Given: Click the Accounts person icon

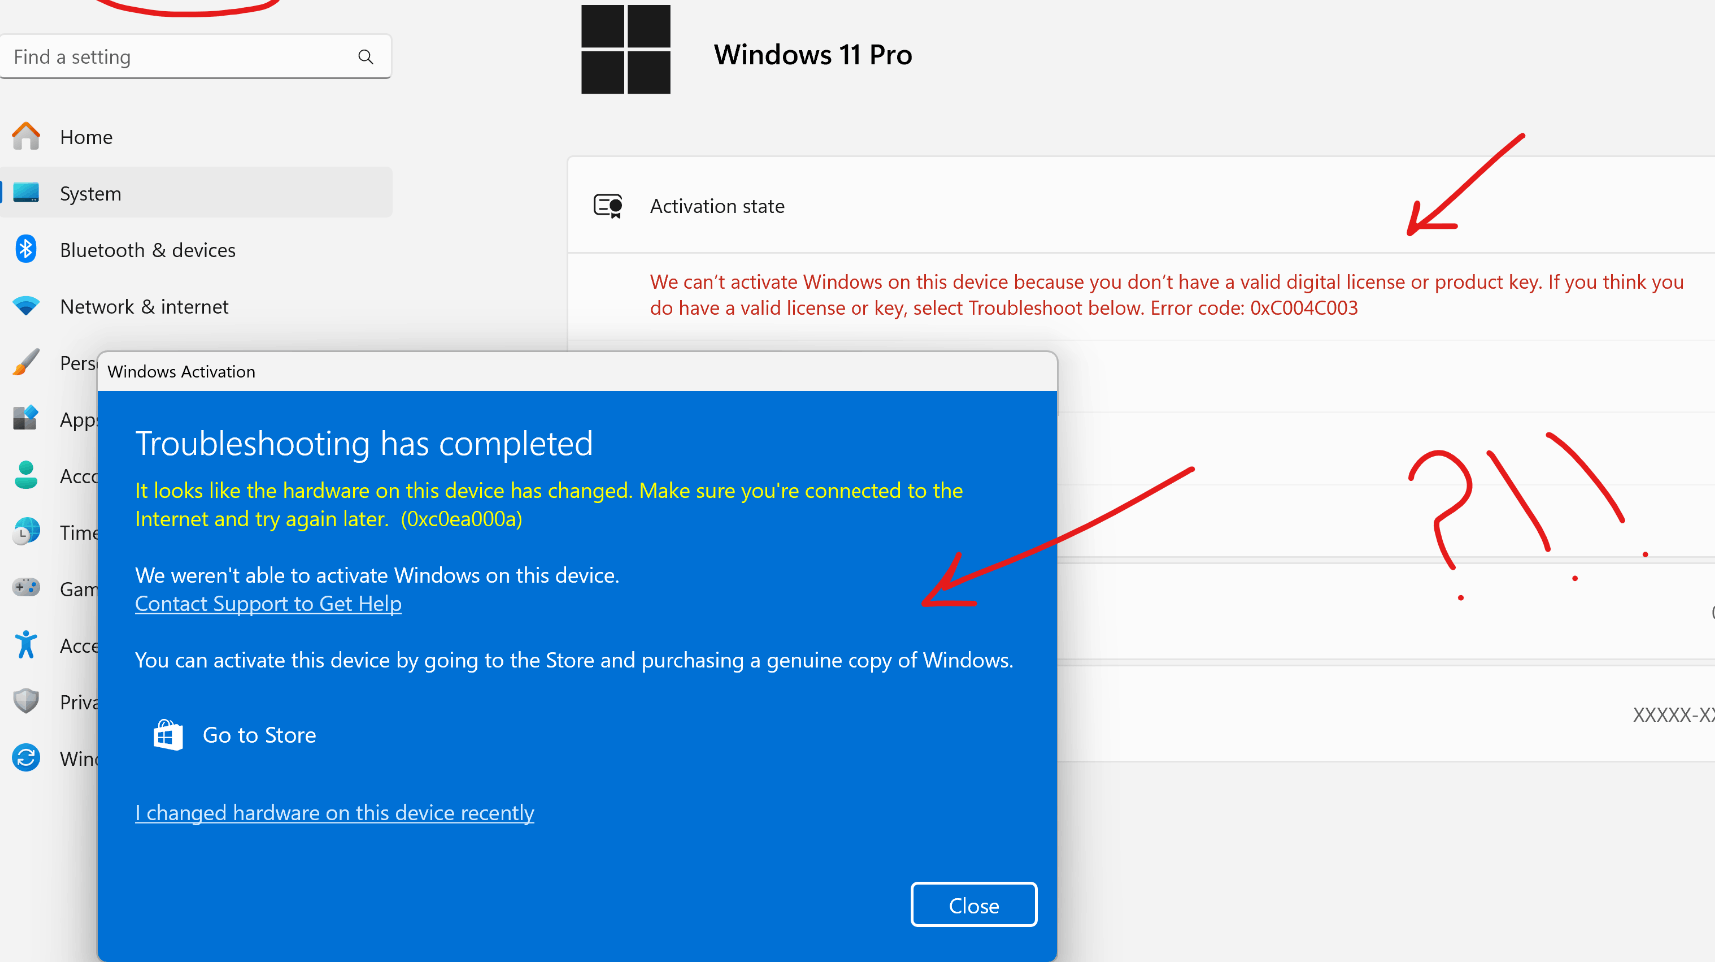Looking at the screenshot, I should coord(26,475).
